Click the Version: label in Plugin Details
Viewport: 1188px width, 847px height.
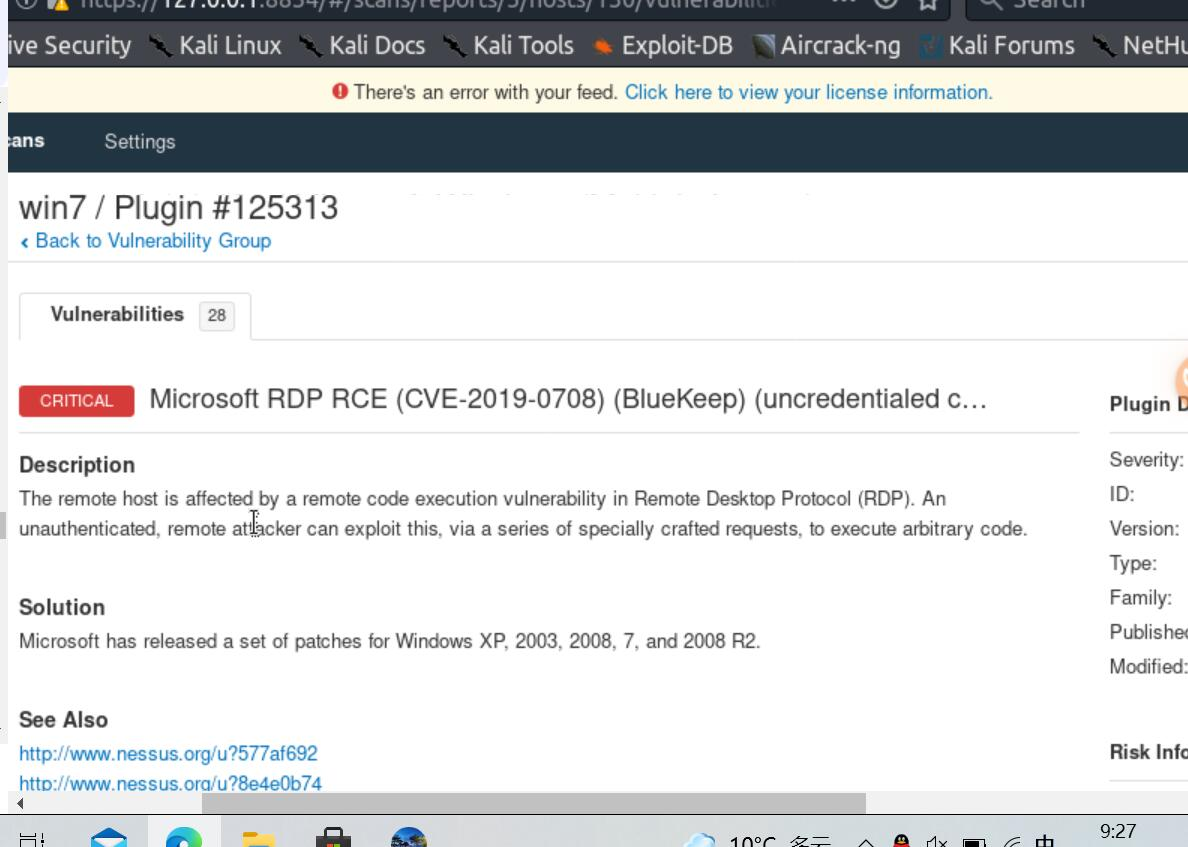click(1144, 529)
